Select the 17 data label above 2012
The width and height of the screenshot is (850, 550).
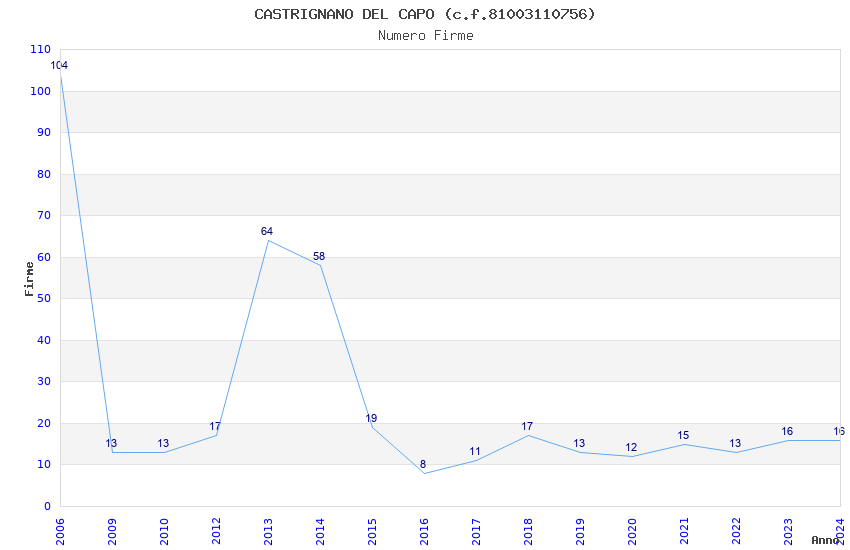coord(215,426)
